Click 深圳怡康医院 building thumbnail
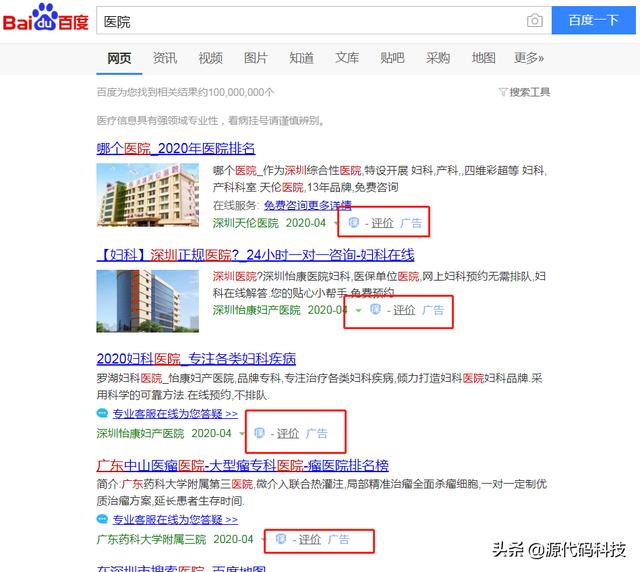 pos(148,301)
